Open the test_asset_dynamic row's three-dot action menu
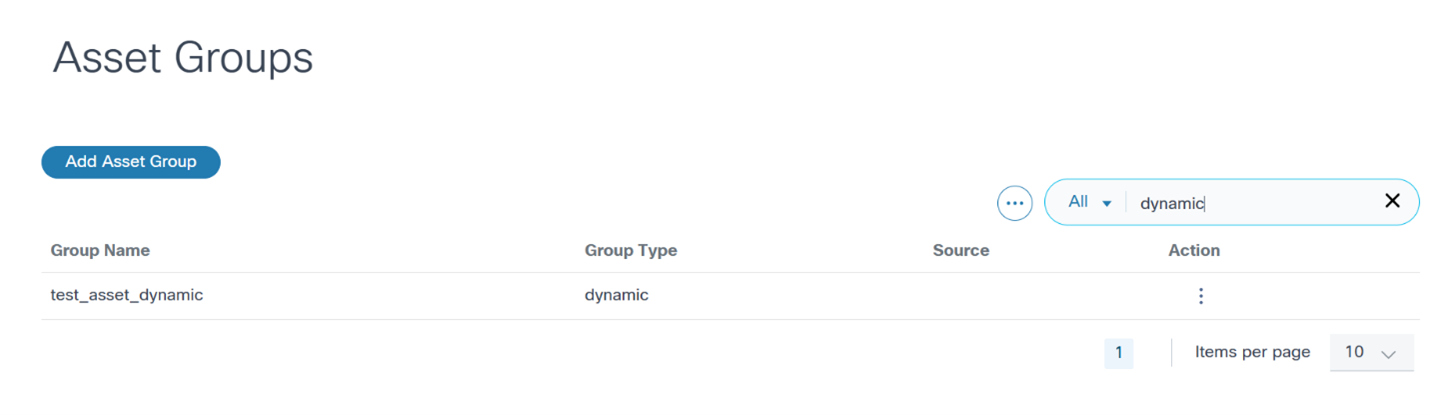This screenshot has height=415, width=1430. tap(1201, 296)
